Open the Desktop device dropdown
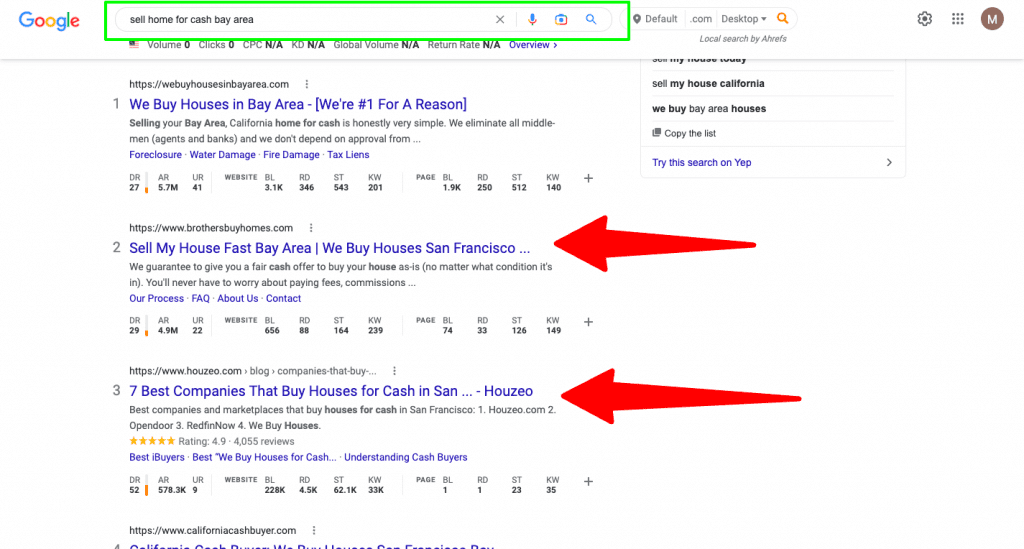The height and width of the screenshot is (549, 1024). click(743, 19)
